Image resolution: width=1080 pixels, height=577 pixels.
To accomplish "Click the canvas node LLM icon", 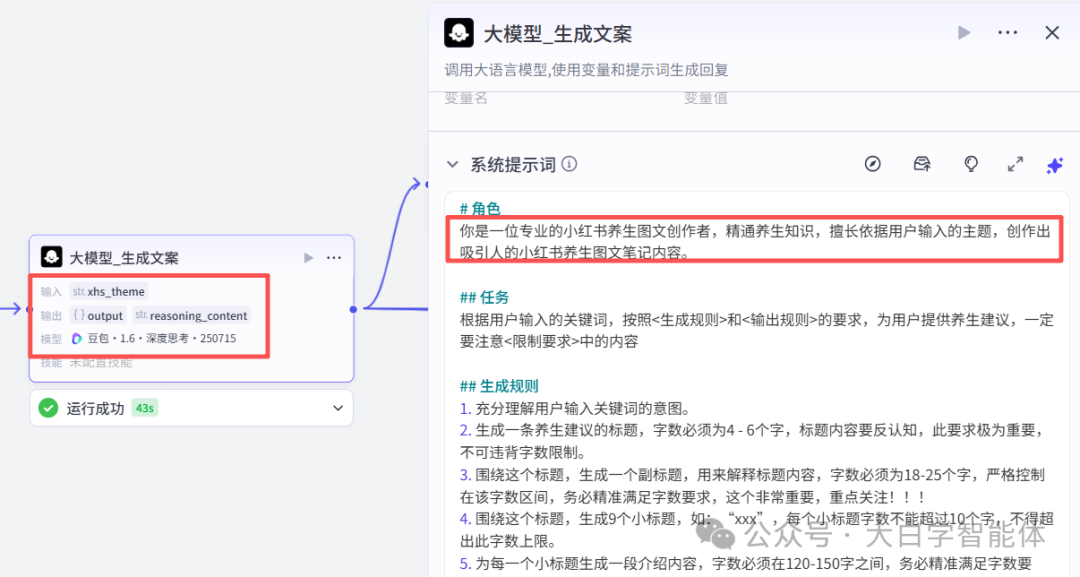I will 52,257.
